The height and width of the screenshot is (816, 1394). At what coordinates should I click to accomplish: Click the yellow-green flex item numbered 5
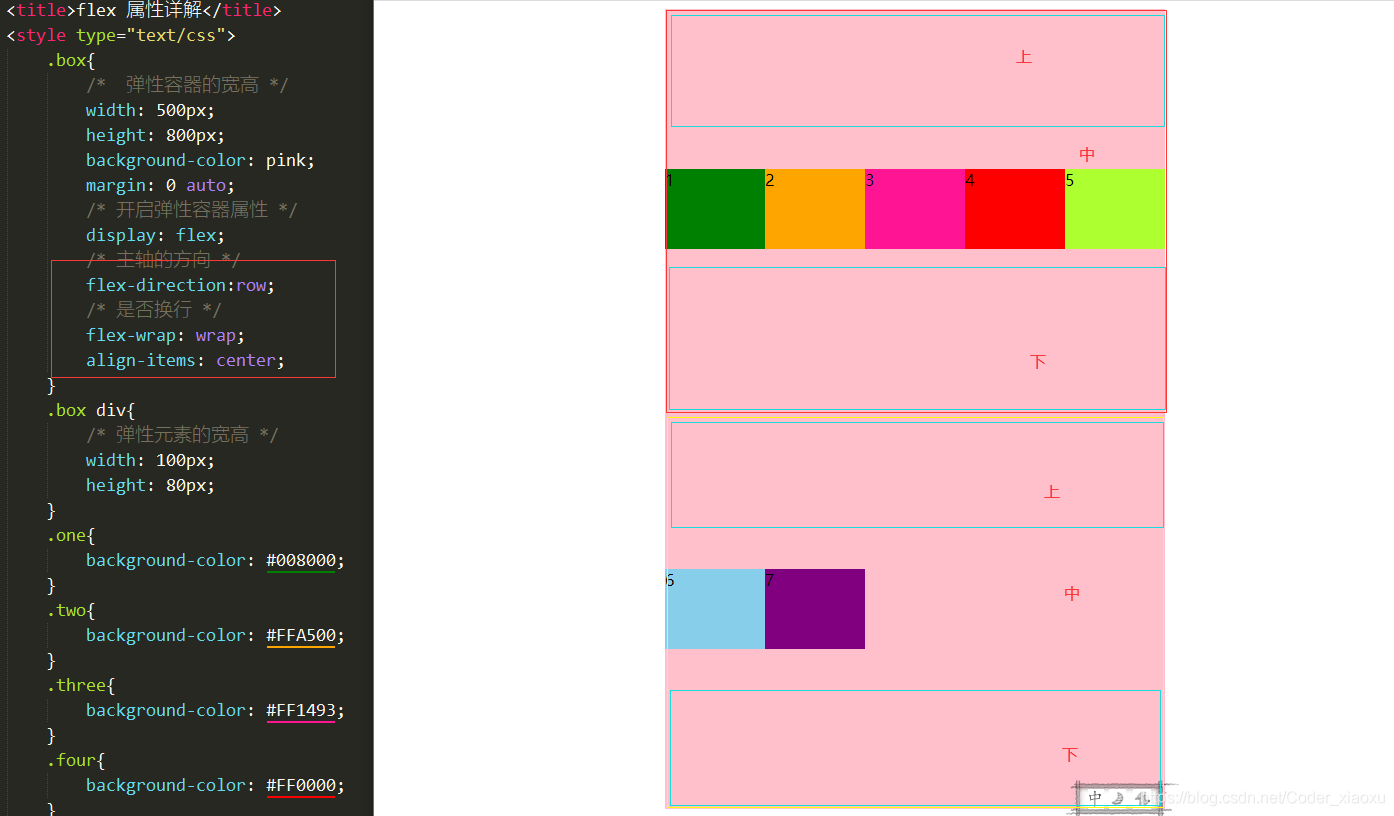pyautogui.click(x=1115, y=209)
